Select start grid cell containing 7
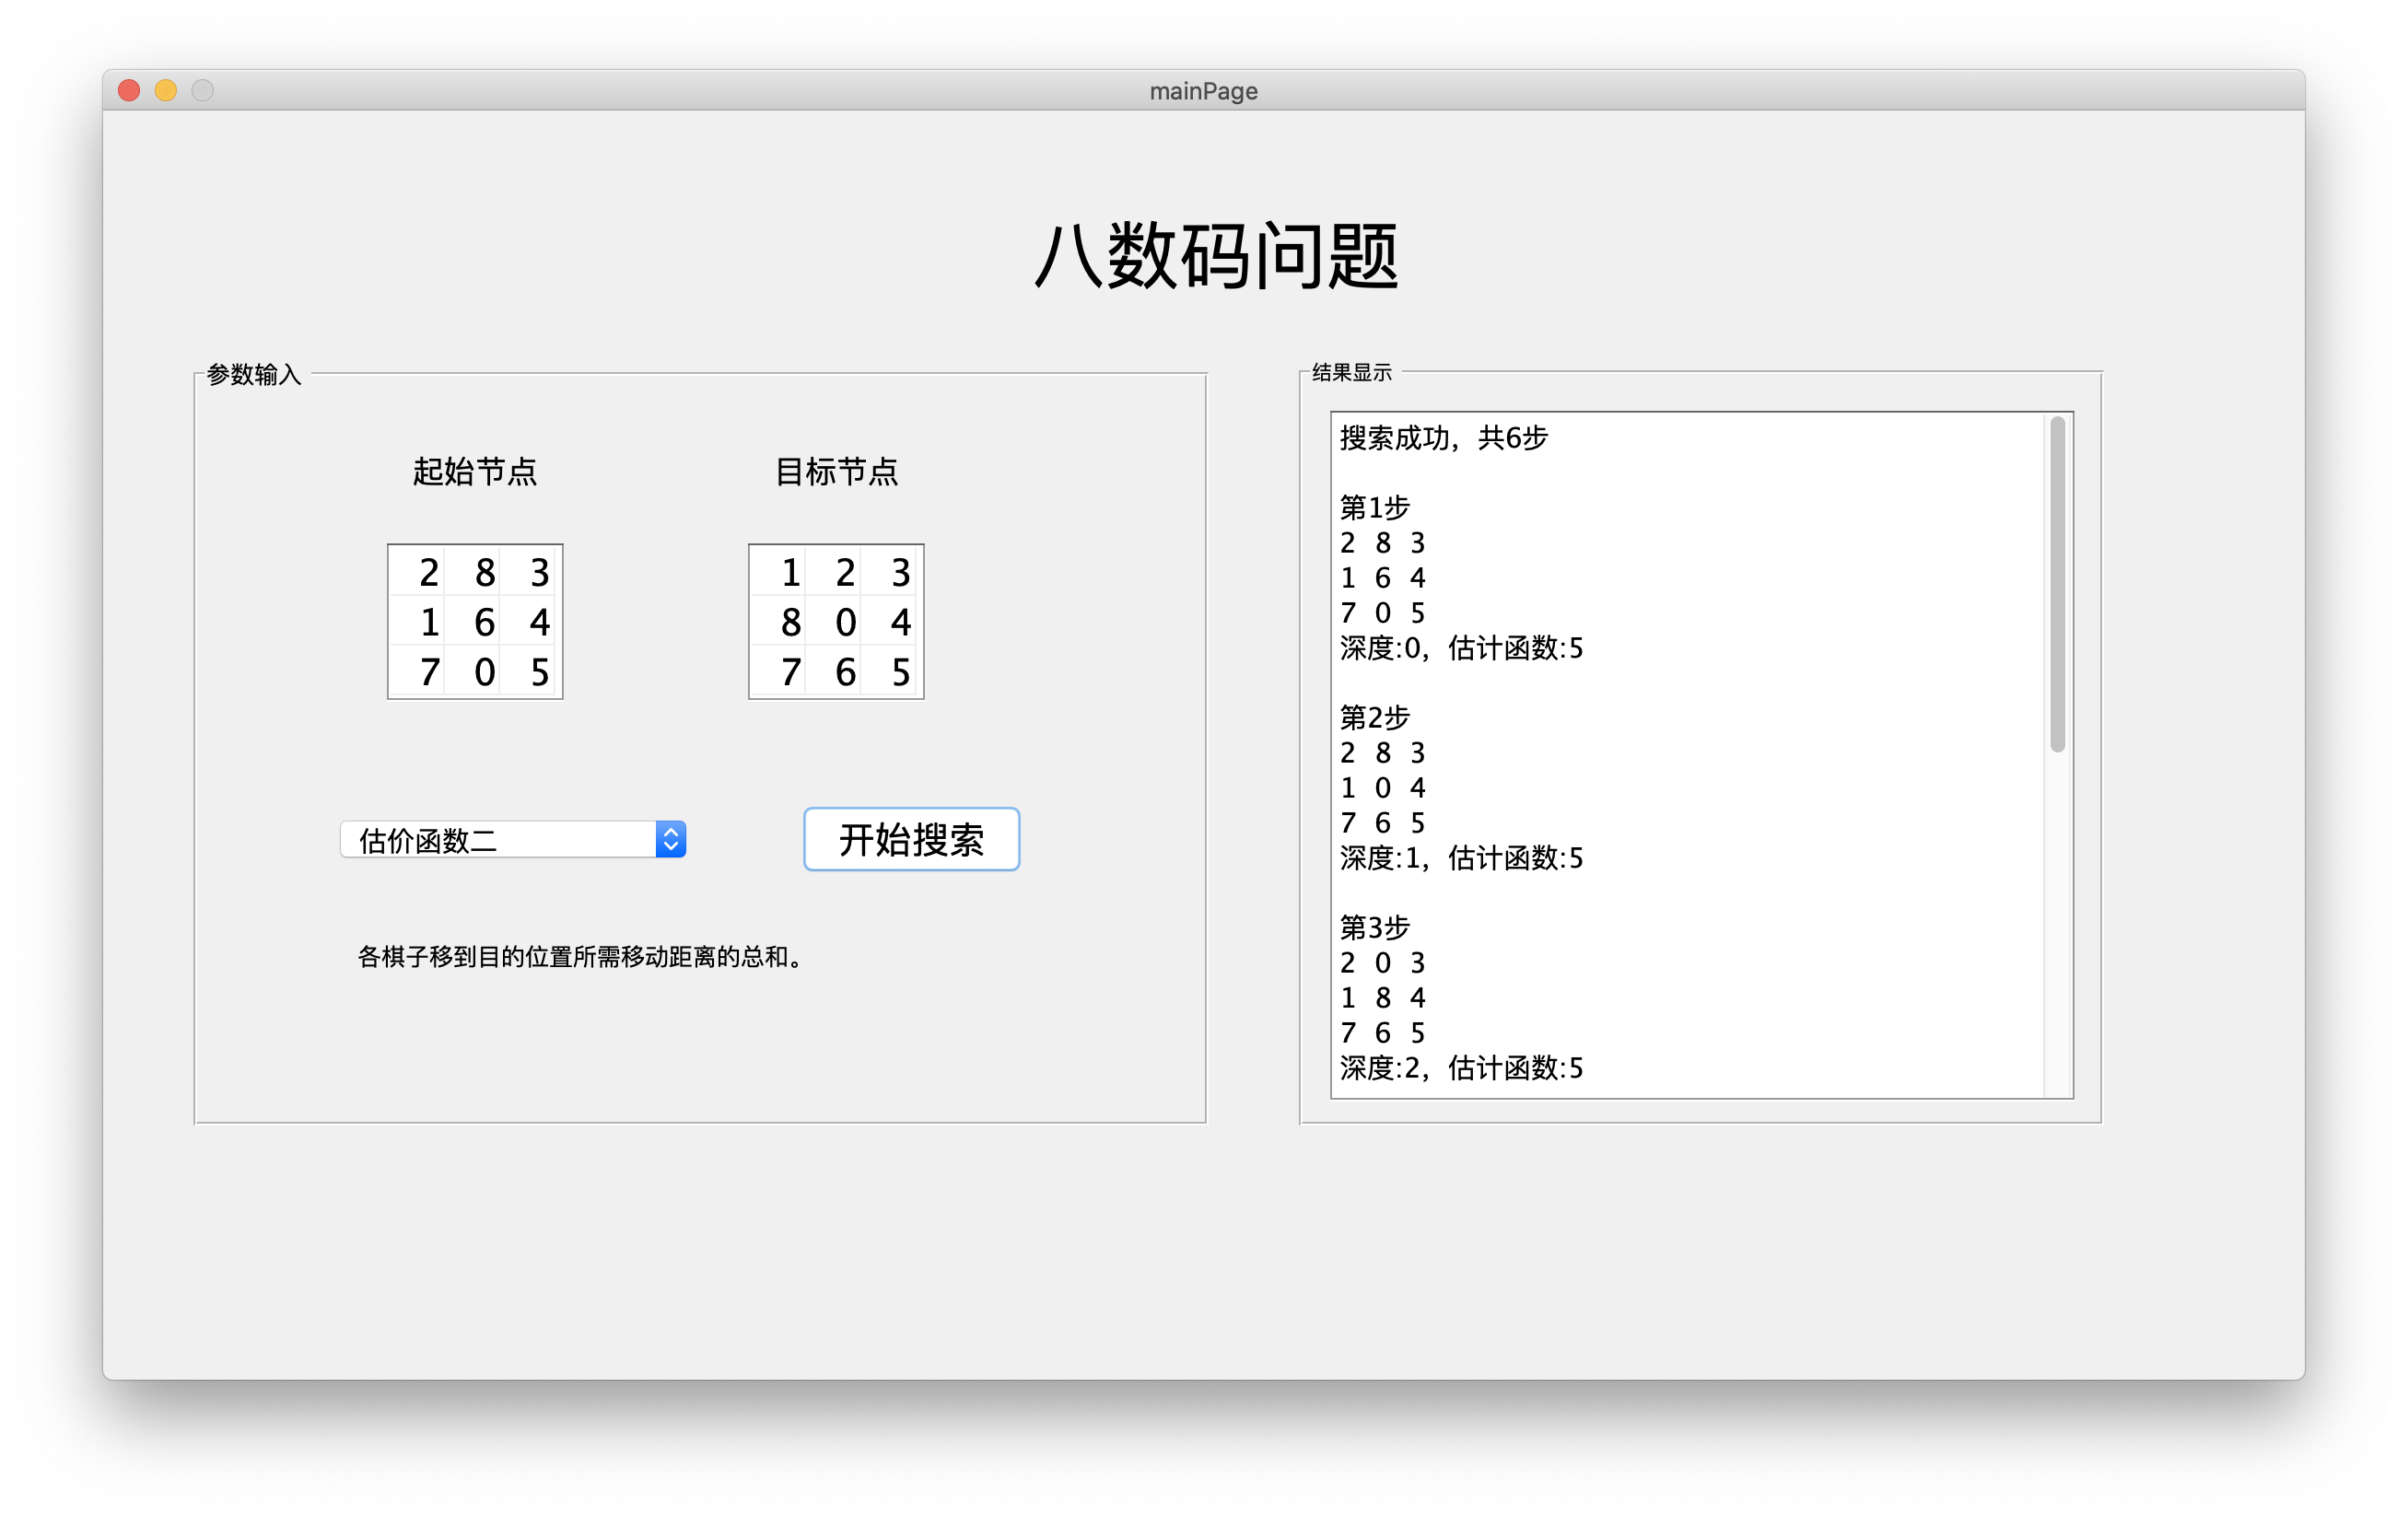The width and height of the screenshot is (2408, 1516). coord(429,672)
